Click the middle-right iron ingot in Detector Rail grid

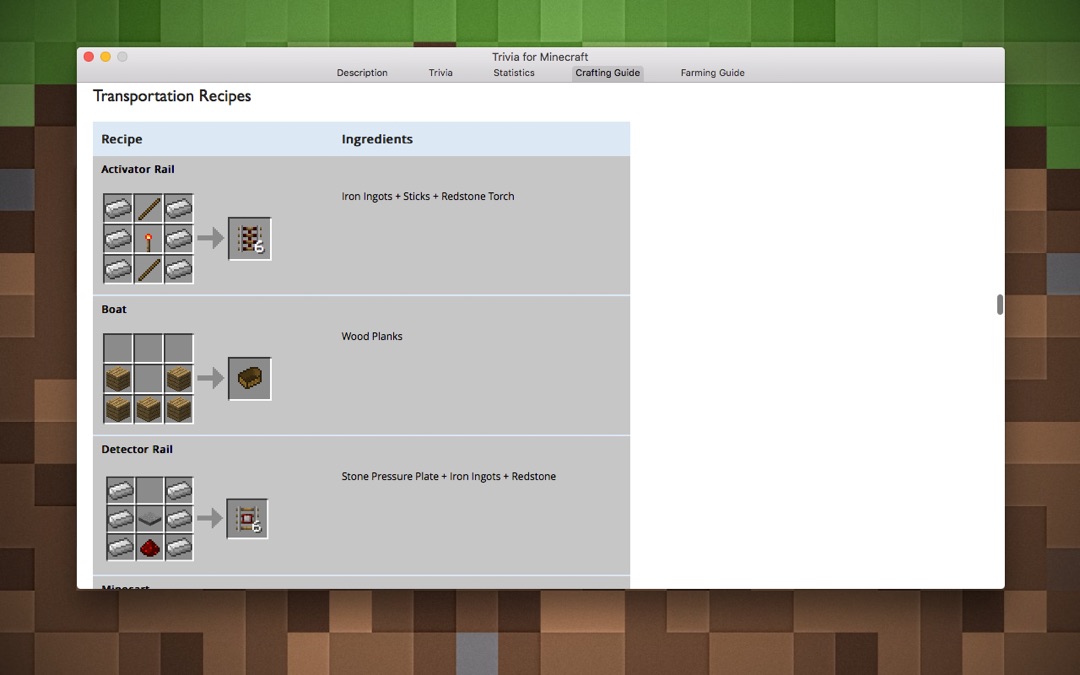tap(178, 519)
